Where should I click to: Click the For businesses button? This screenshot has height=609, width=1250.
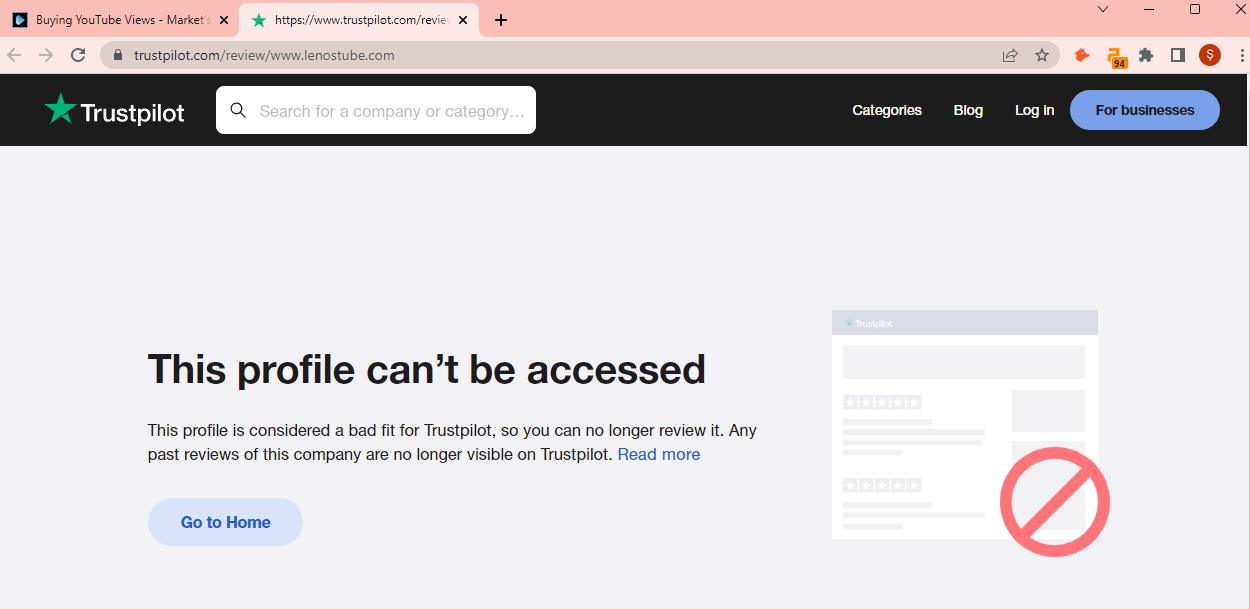[1145, 110]
